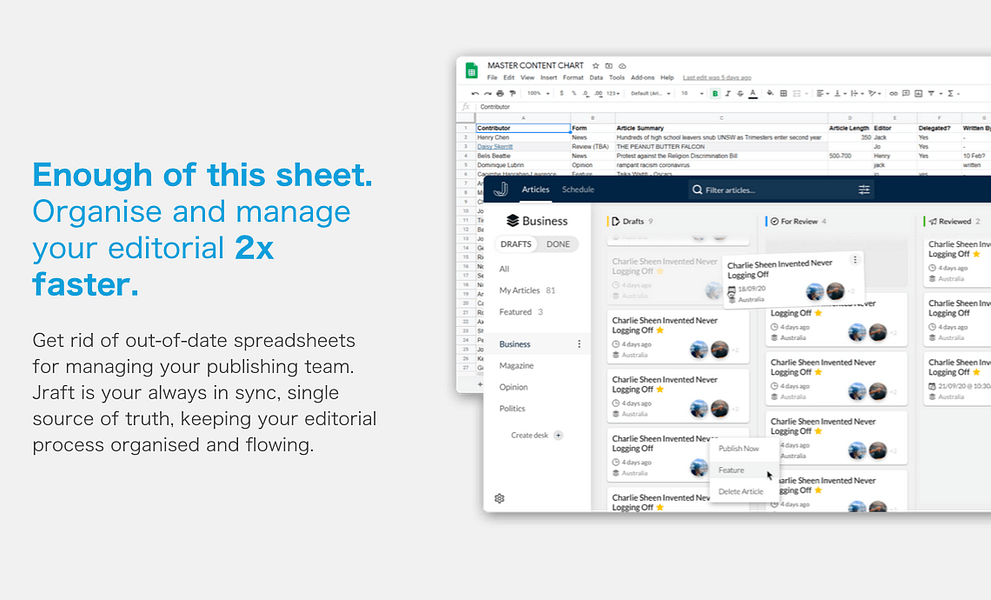The width and height of the screenshot is (991, 600).
Task: Select the Magazine desk
Action: (x=516, y=365)
